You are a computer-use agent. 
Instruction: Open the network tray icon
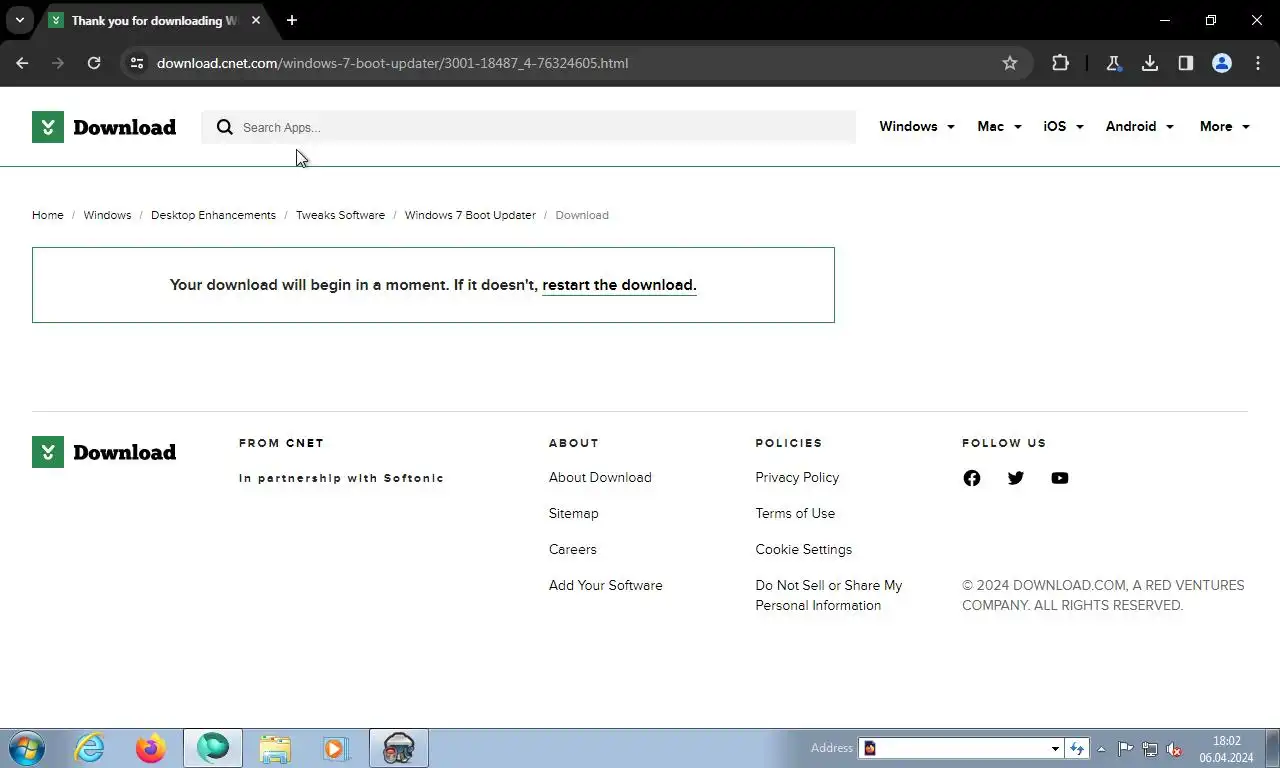pyautogui.click(x=1150, y=748)
